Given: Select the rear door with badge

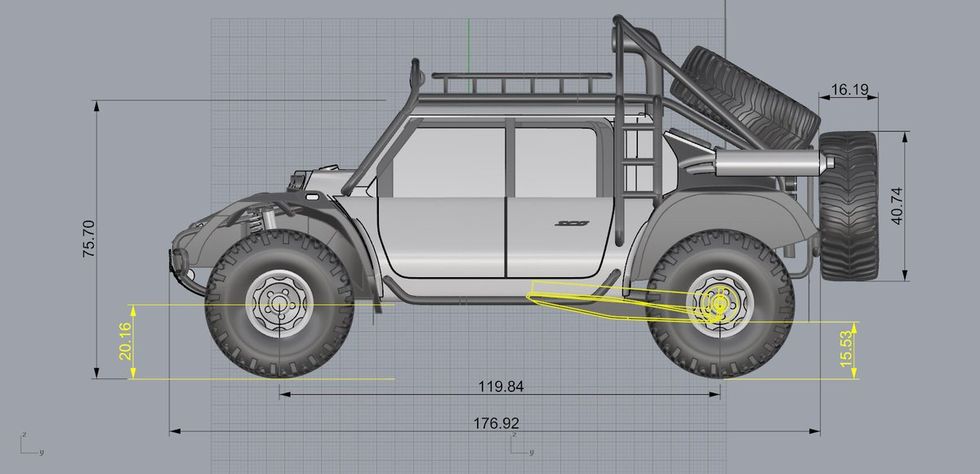Looking at the screenshot, I should pyautogui.click(x=560, y=237).
